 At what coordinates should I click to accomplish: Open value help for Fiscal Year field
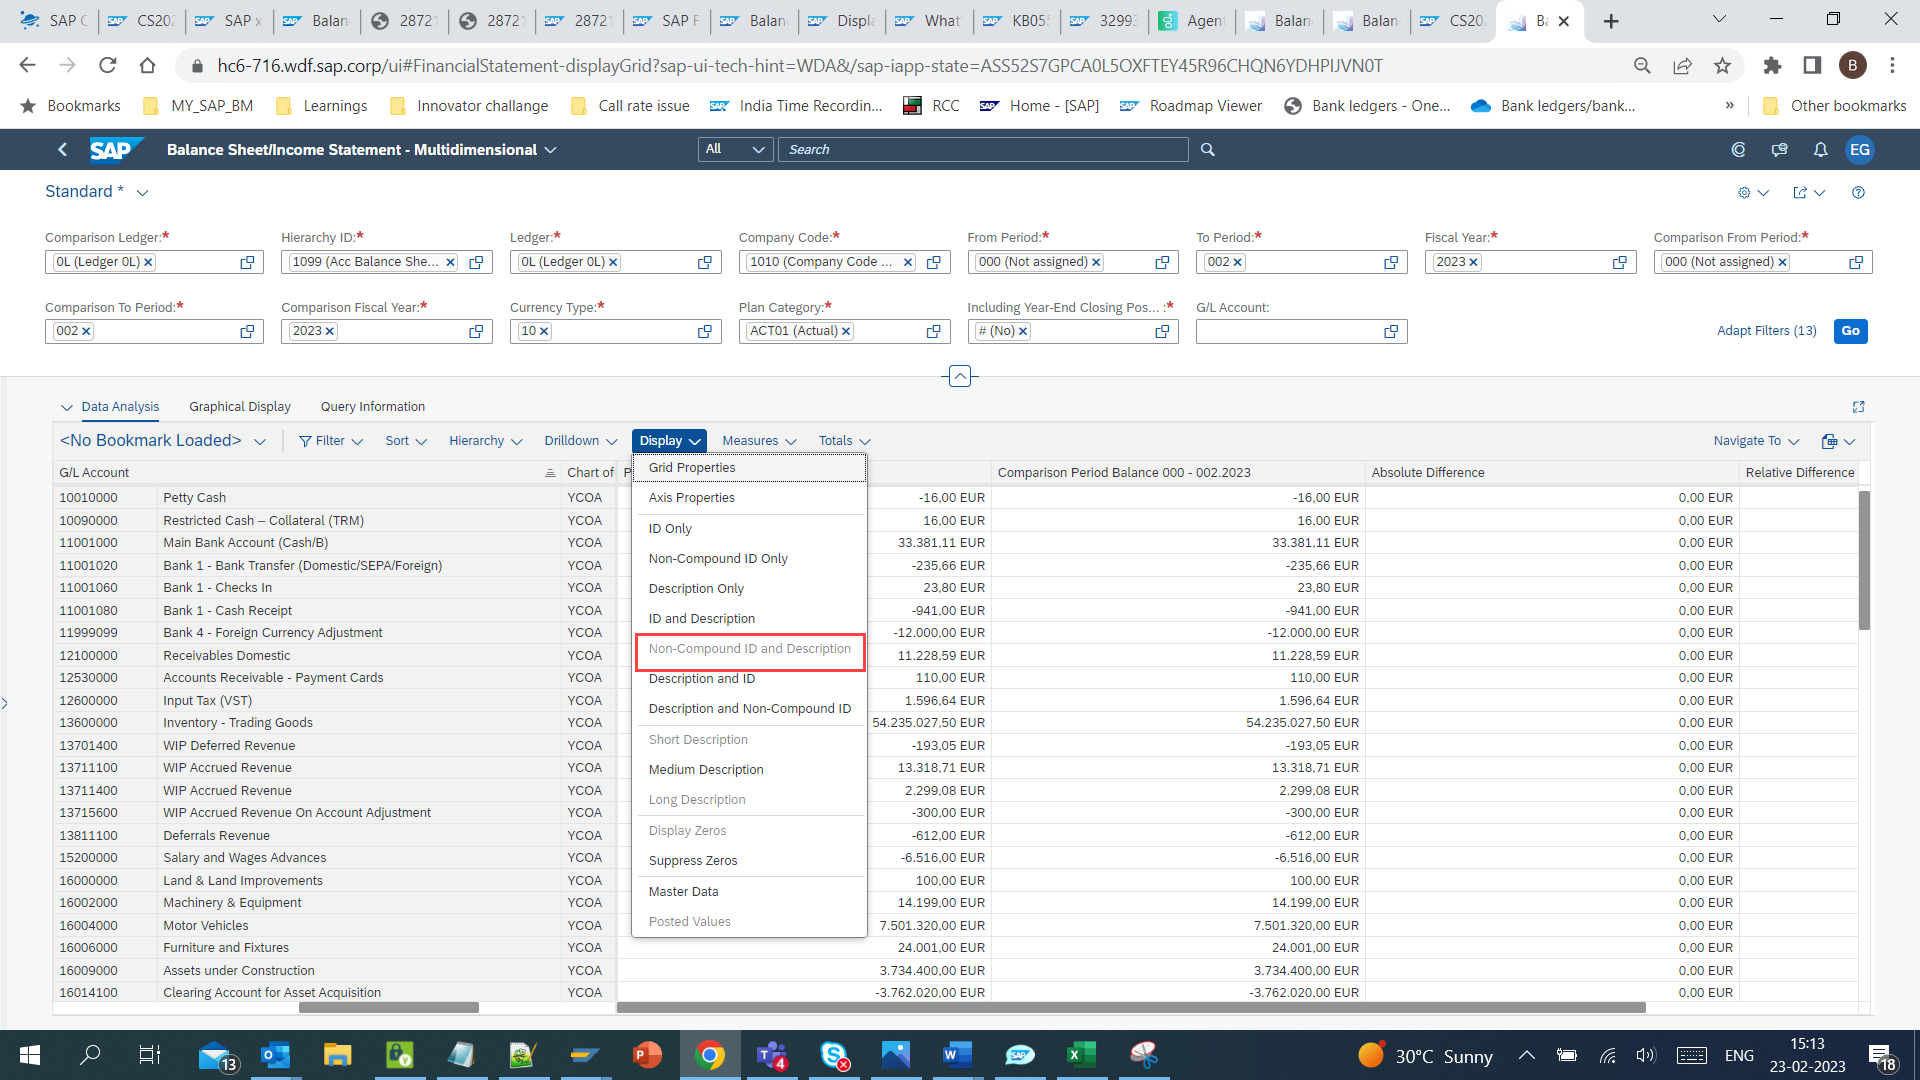click(x=1620, y=262)
